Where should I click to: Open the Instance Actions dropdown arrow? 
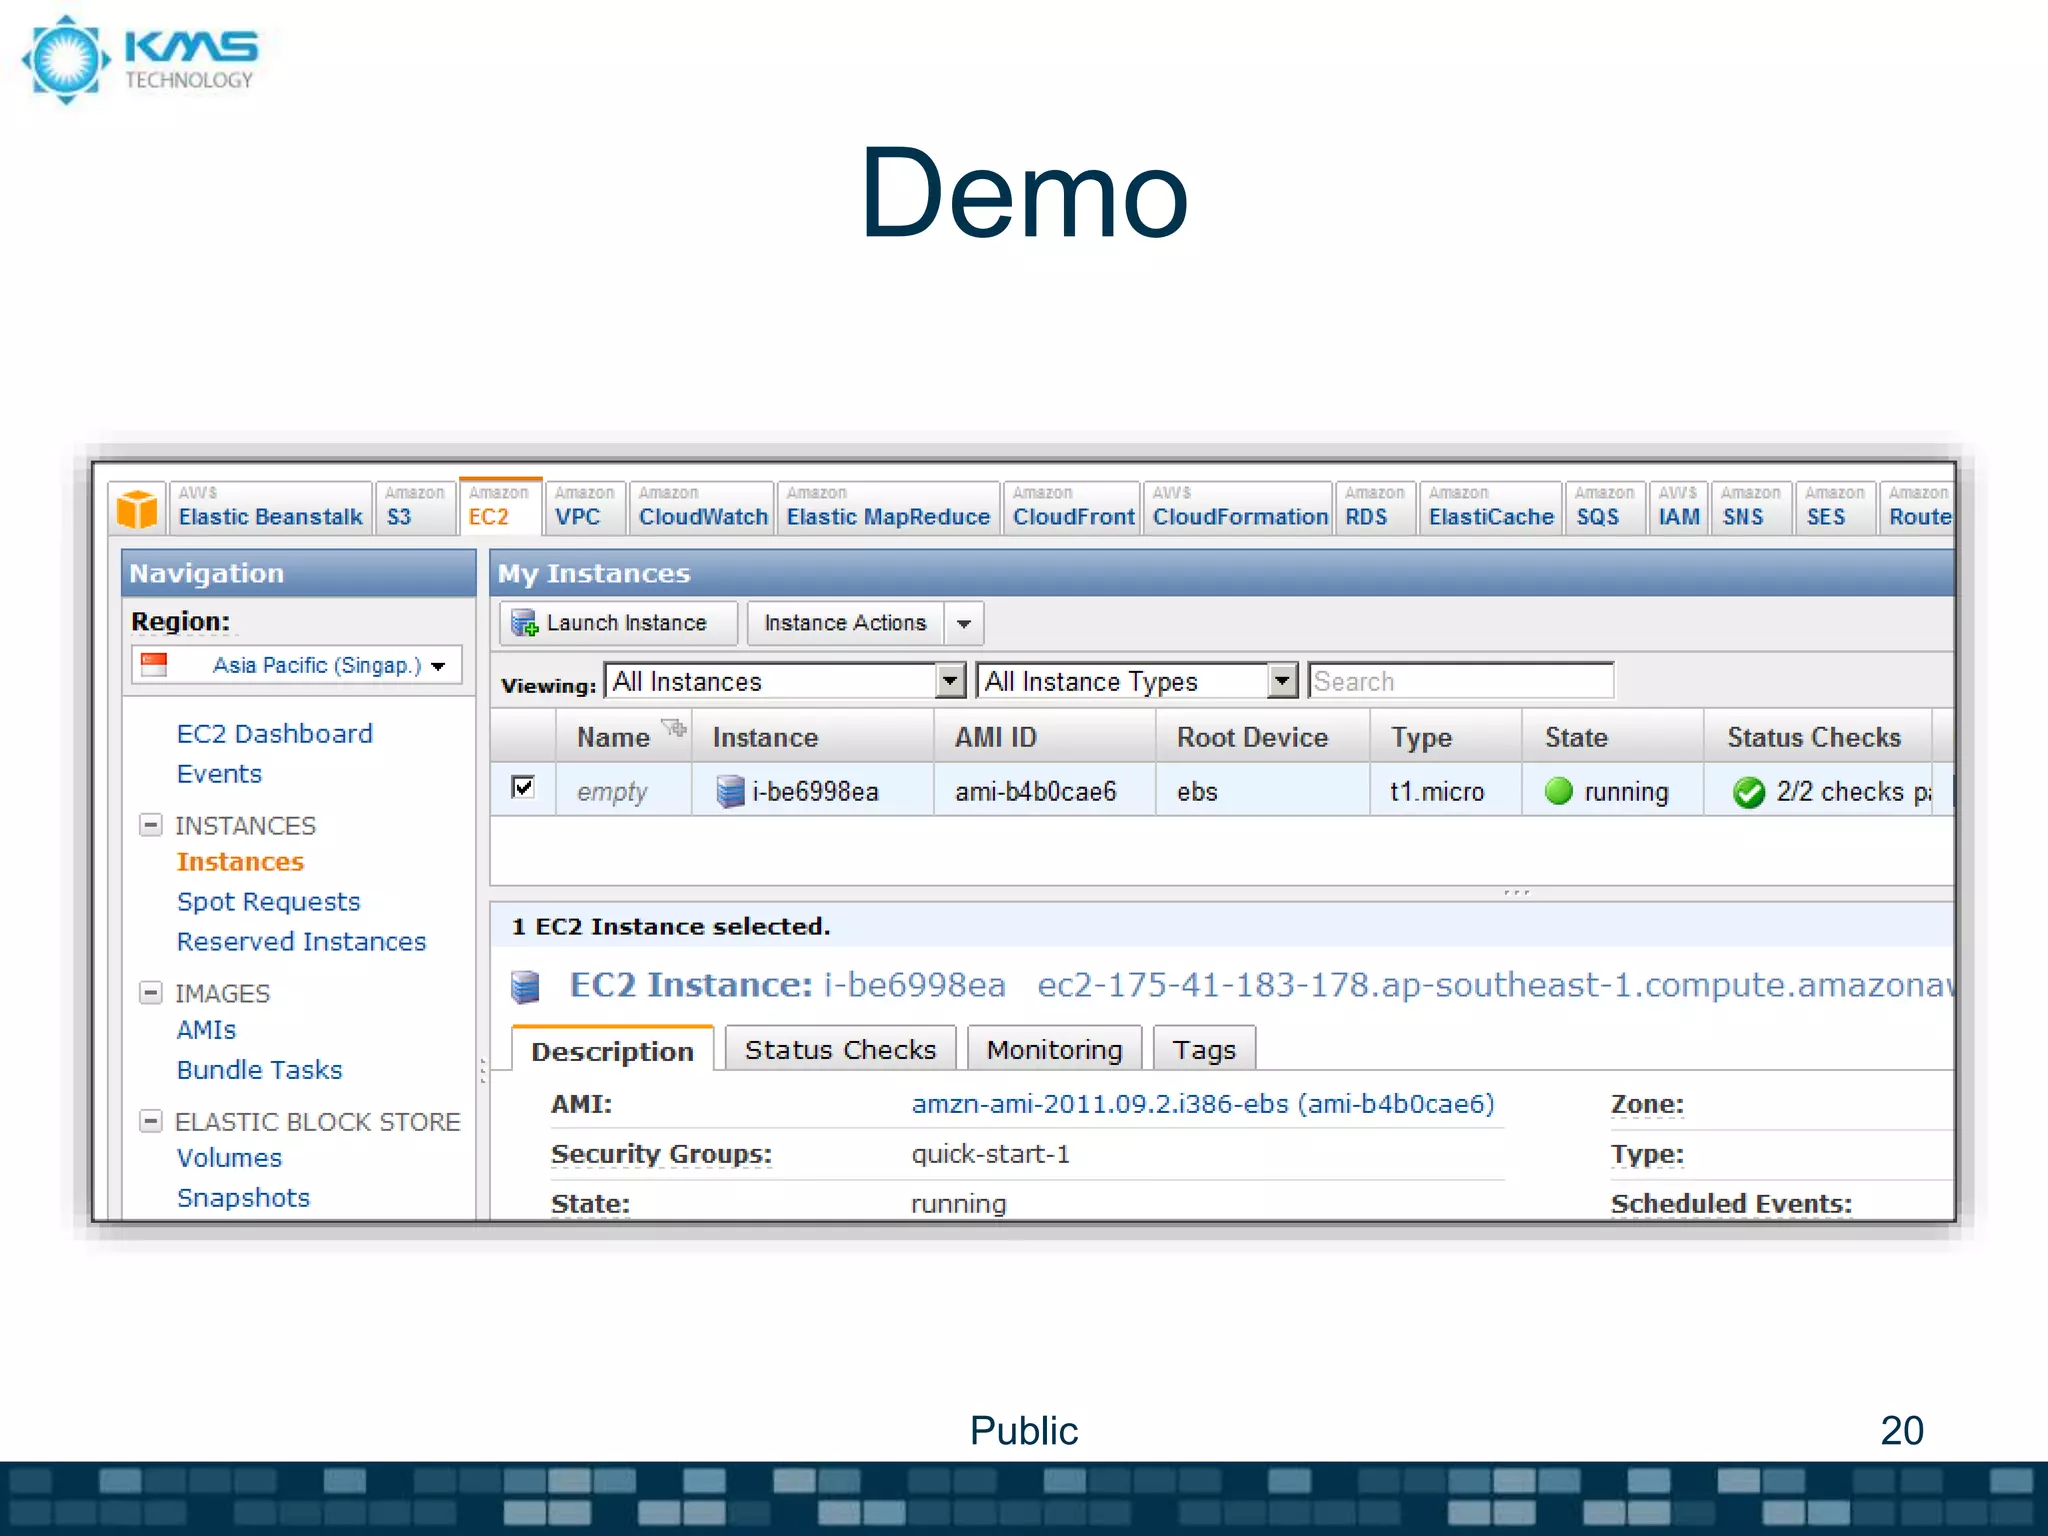[964, 623]
